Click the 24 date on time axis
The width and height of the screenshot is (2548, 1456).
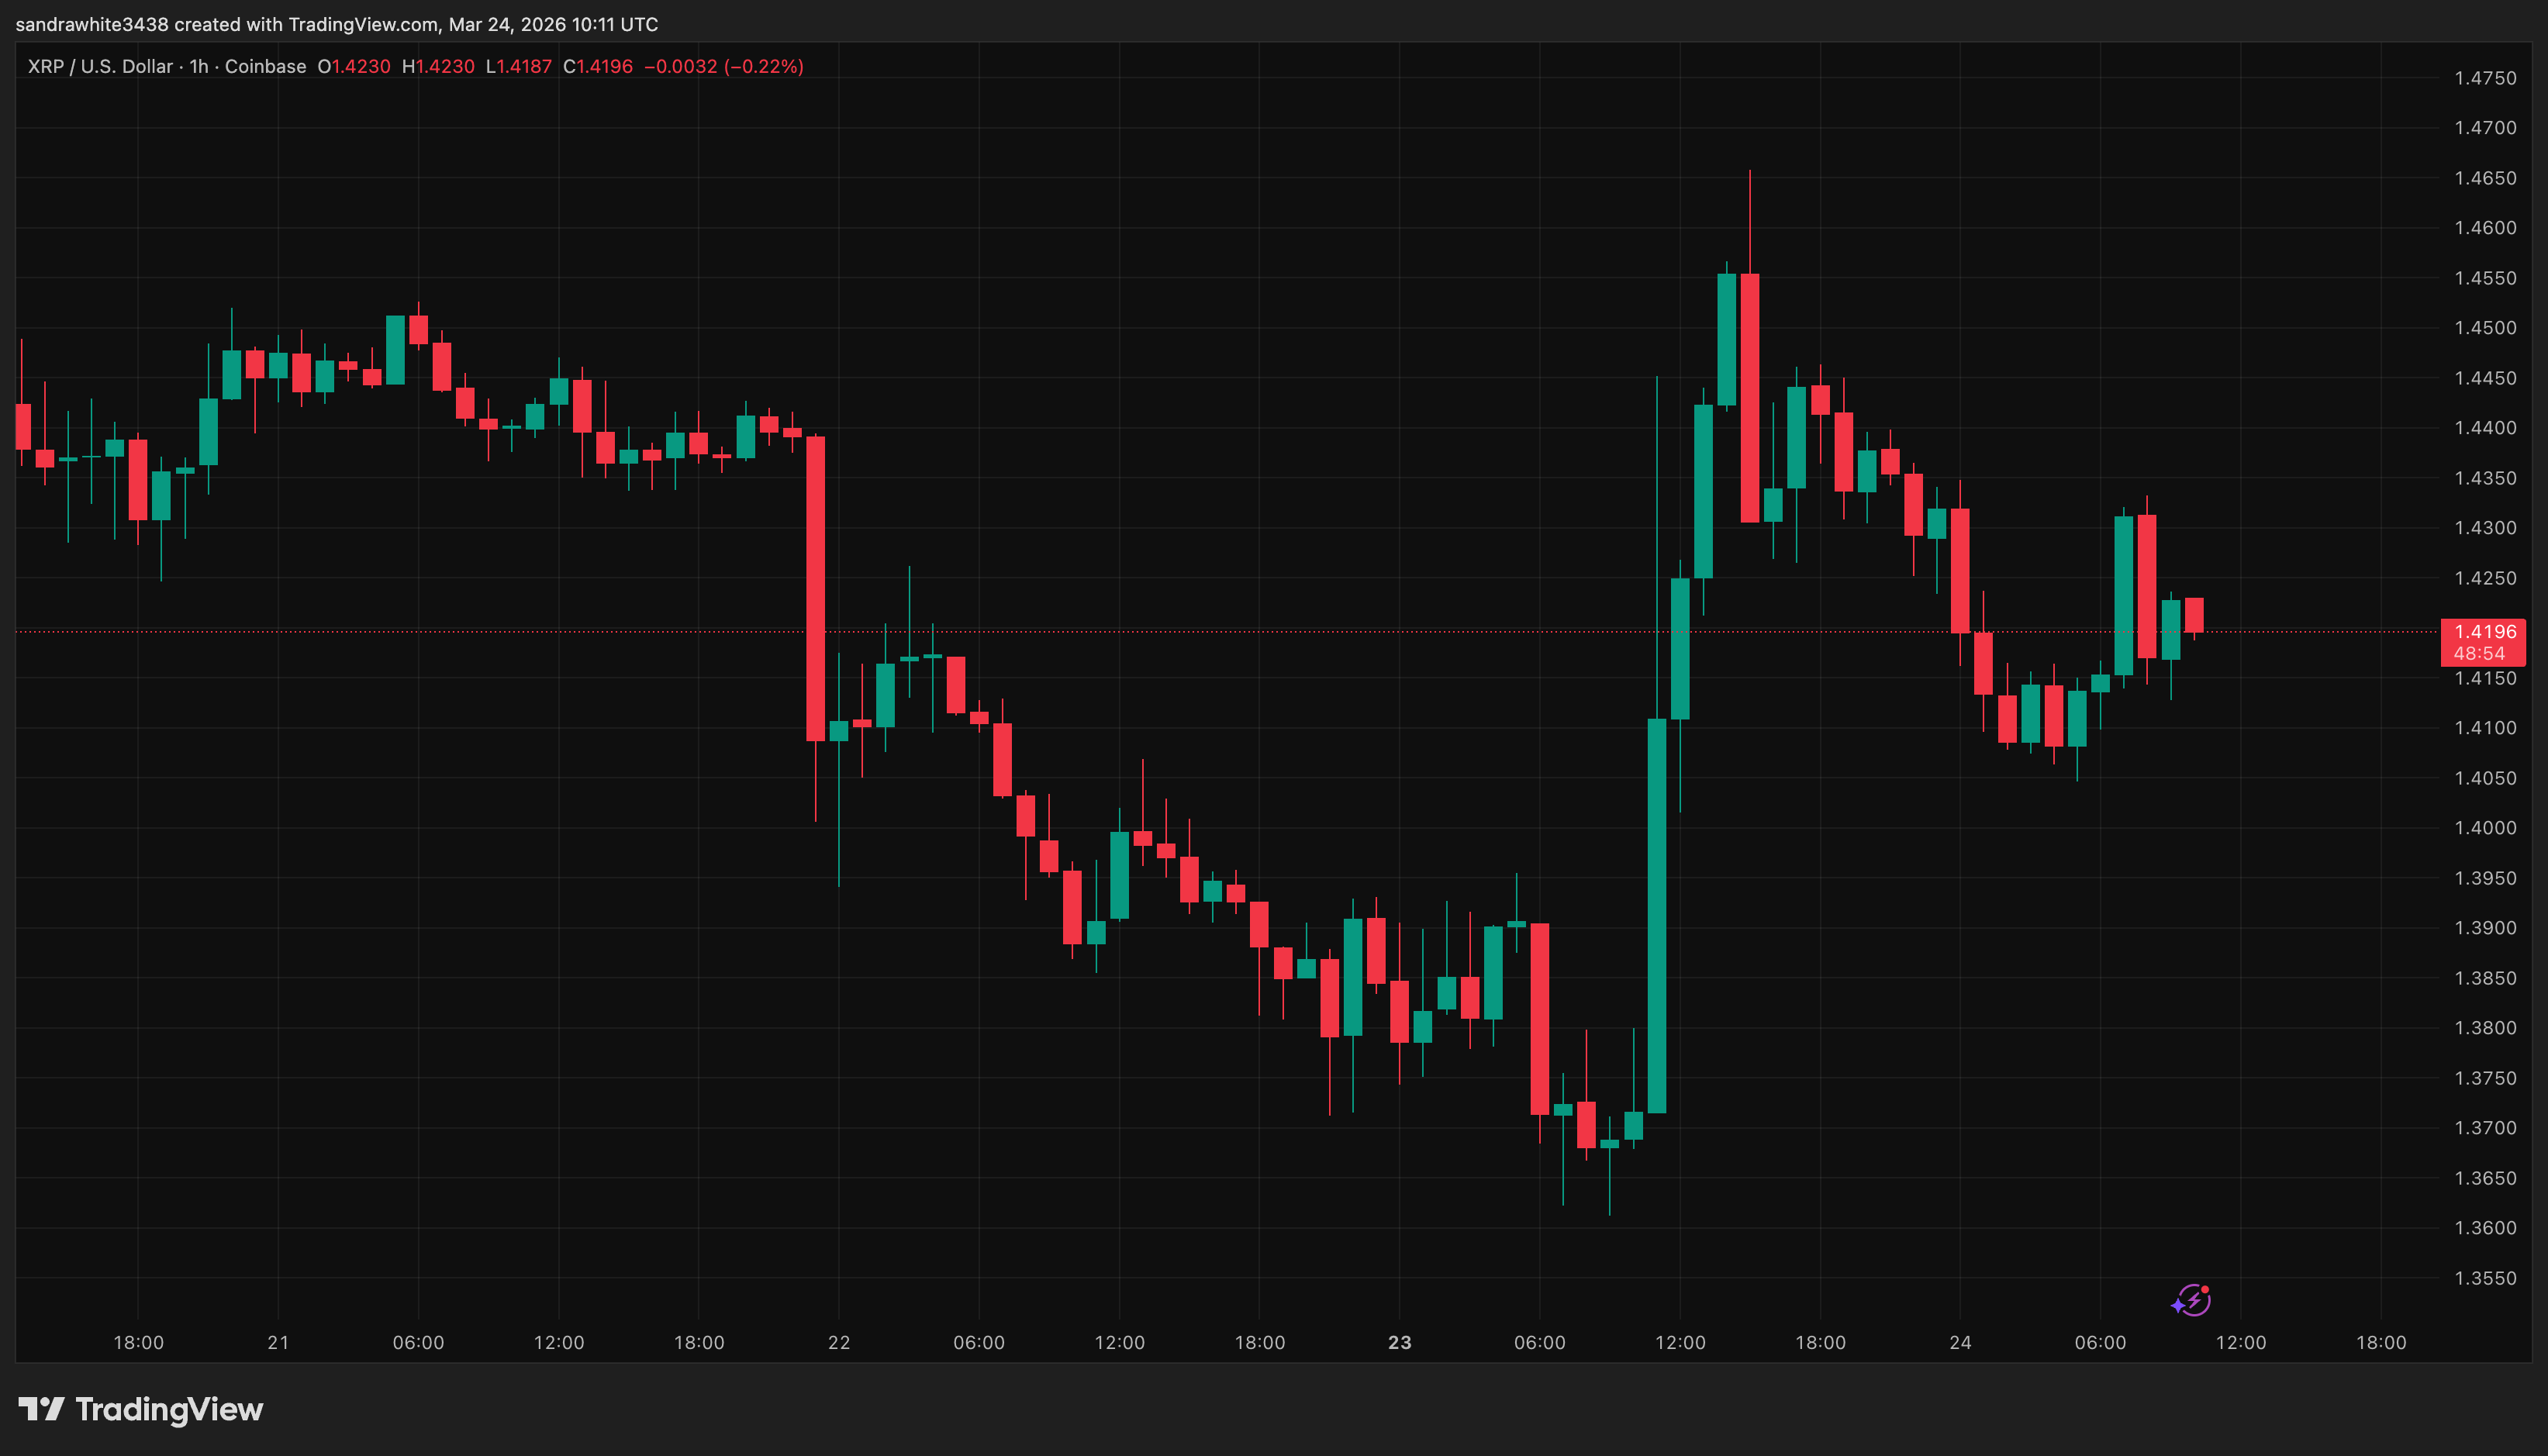pyautogui.click(x=1961, y=1342)
